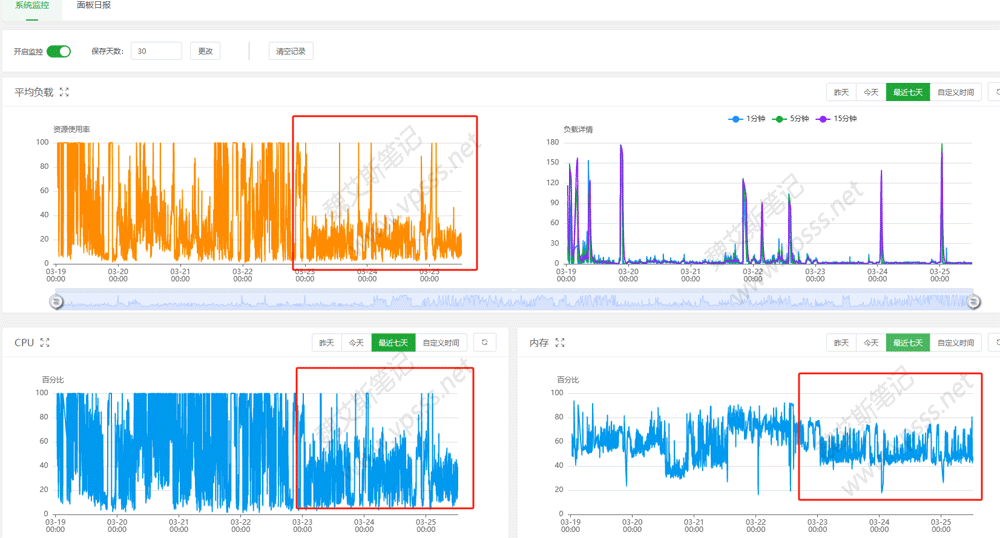Viewport: 1000px width, 538px height.
Task: Toggle the 5分钟 load legend series
Action: pos(791,119)
